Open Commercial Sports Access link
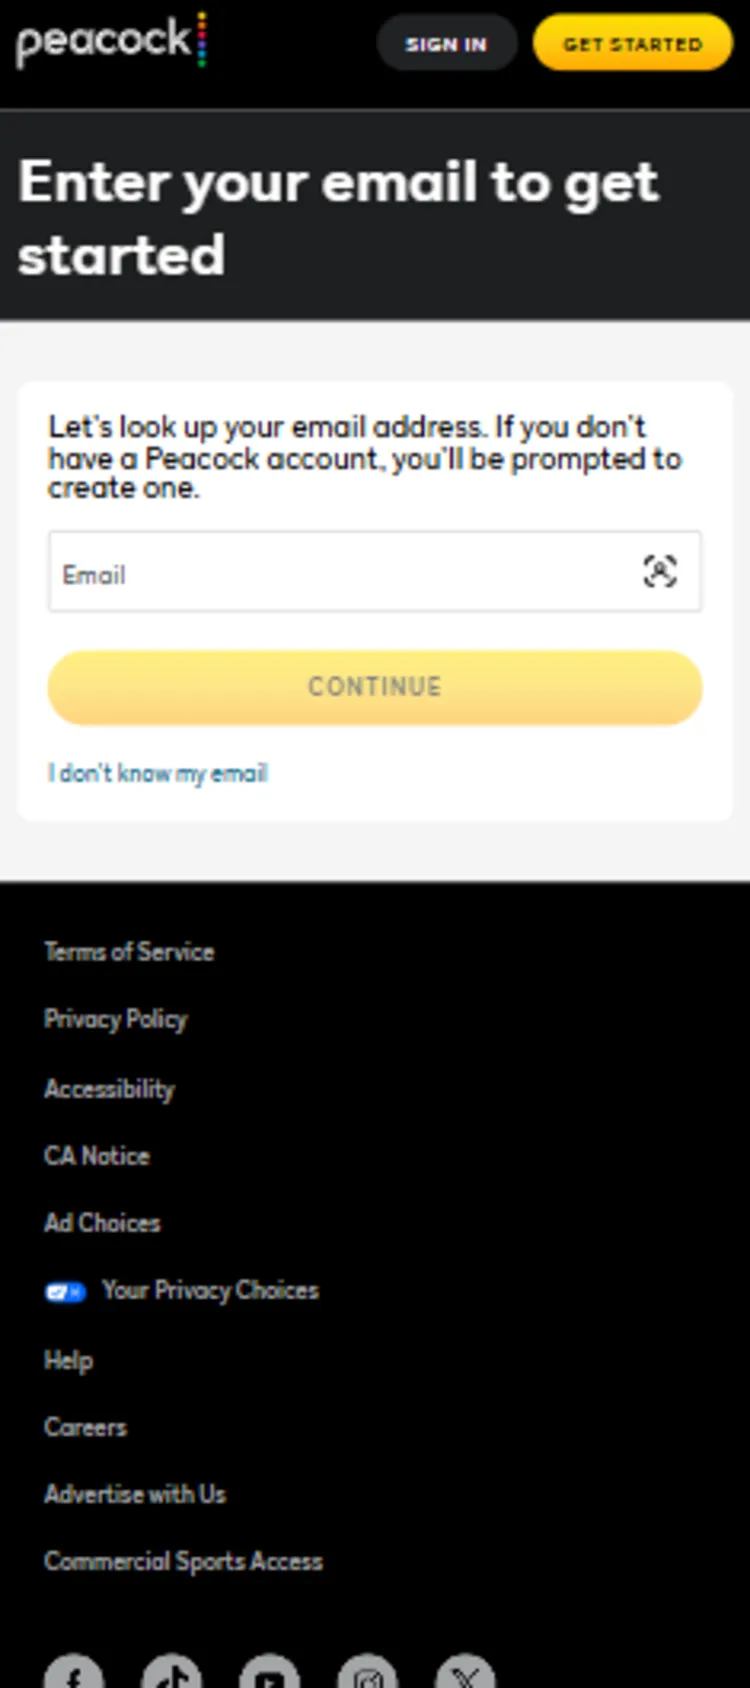This screenshot has width=750, height=1688. [x=183, y=1561]
